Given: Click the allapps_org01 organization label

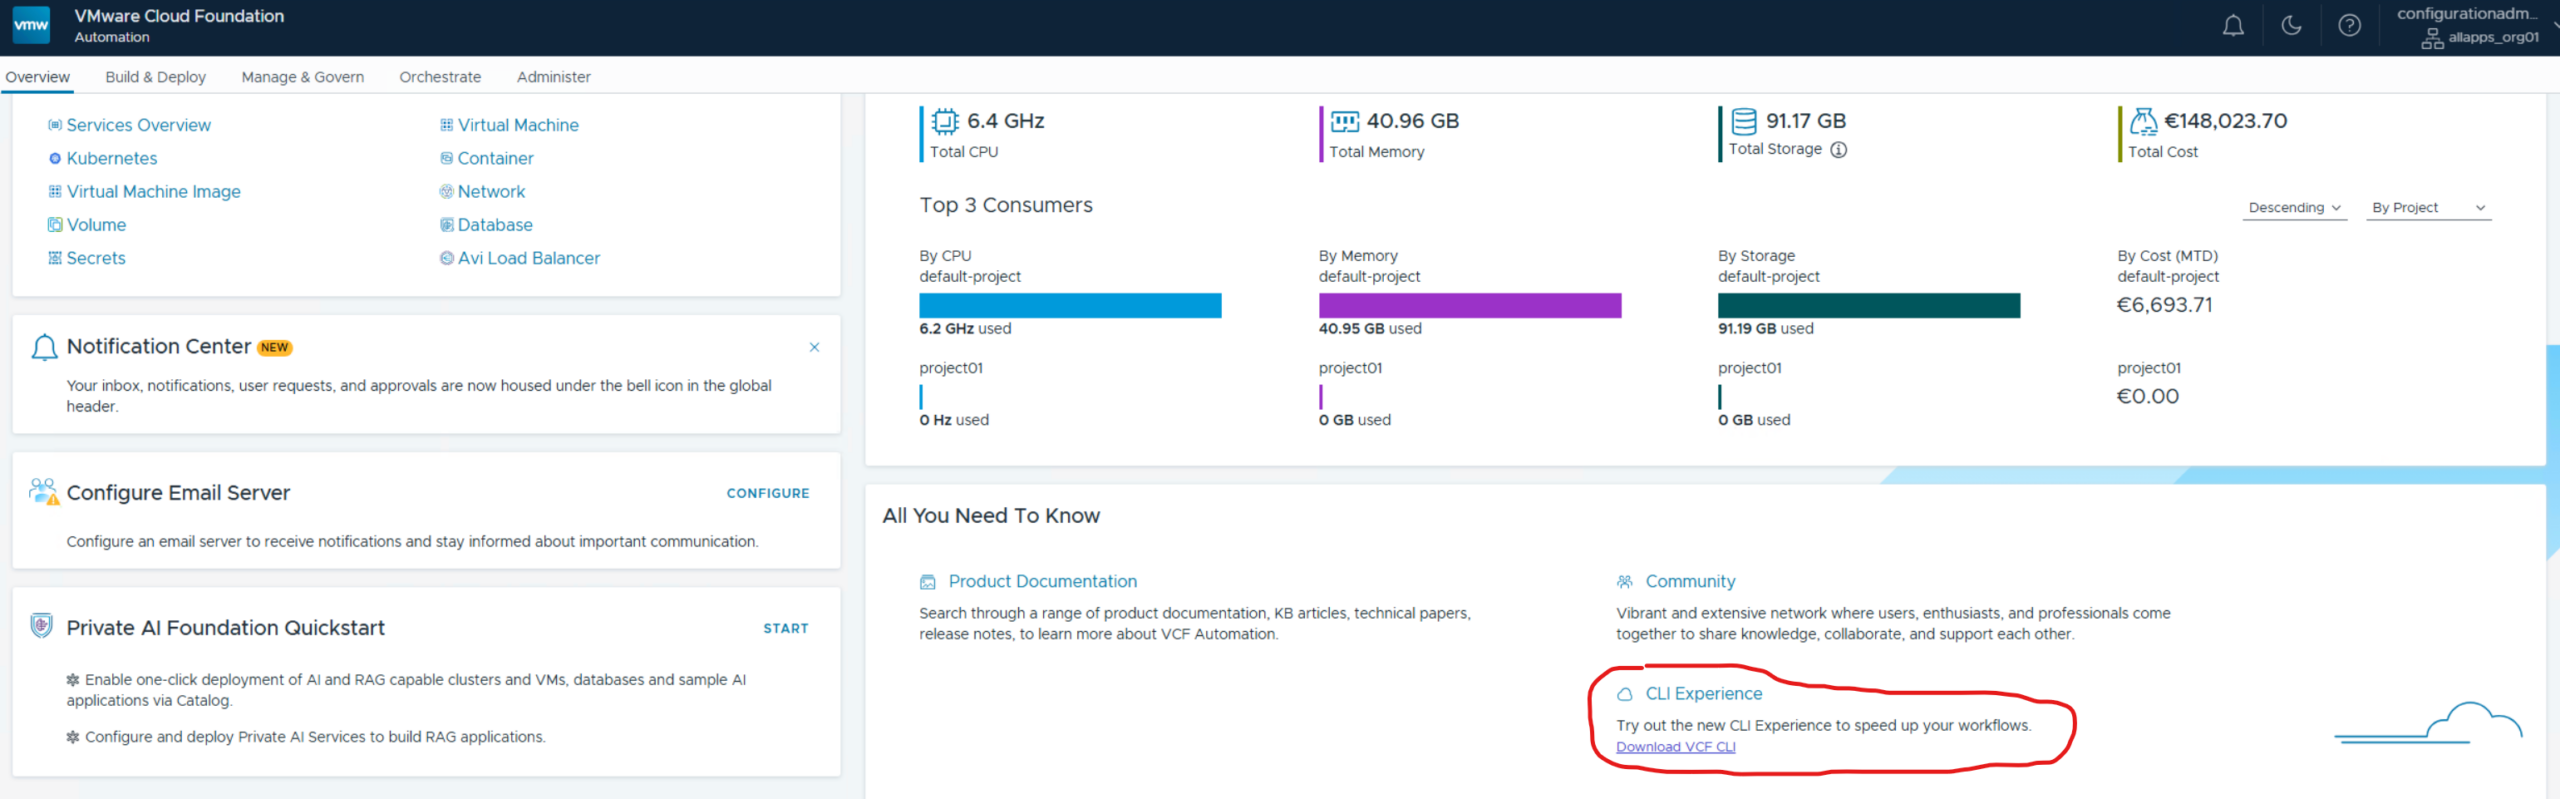Looking at the screenshot, I should tap(2493, 38).
